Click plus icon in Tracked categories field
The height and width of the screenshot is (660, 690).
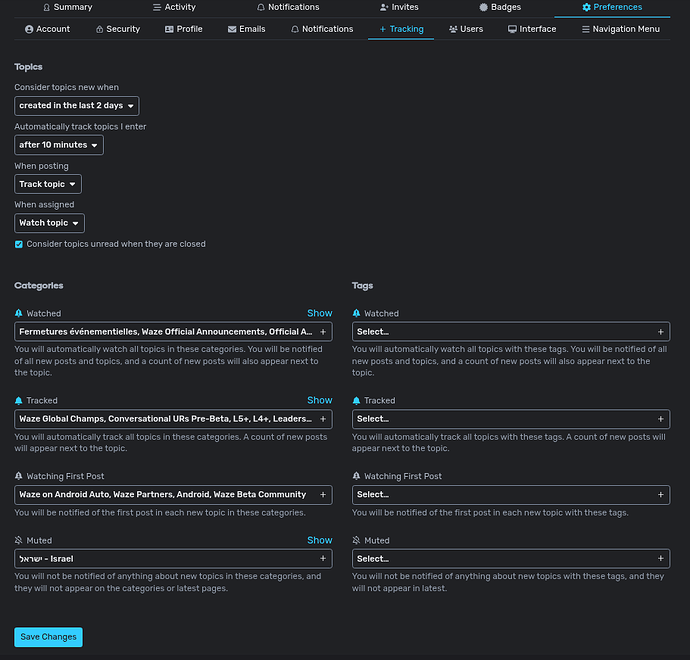(x=322, y=419)
